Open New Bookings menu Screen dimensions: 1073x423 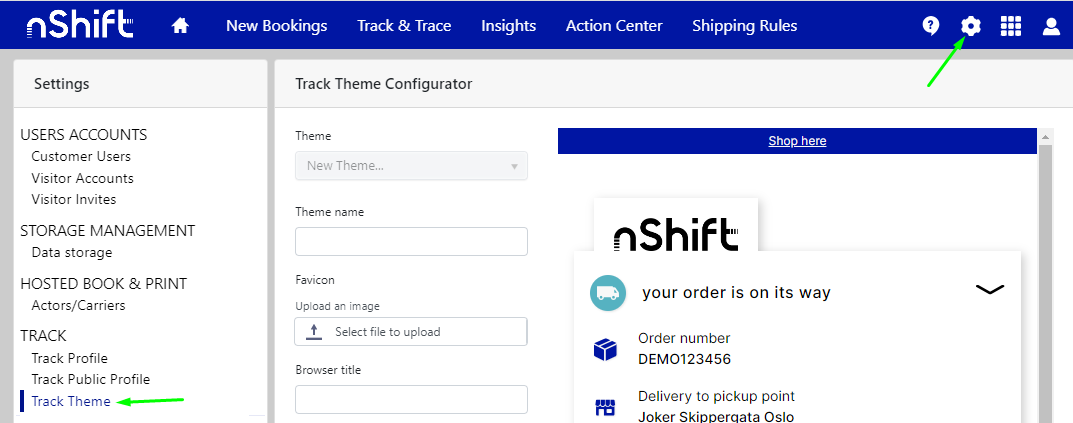(x=276, y=26)
